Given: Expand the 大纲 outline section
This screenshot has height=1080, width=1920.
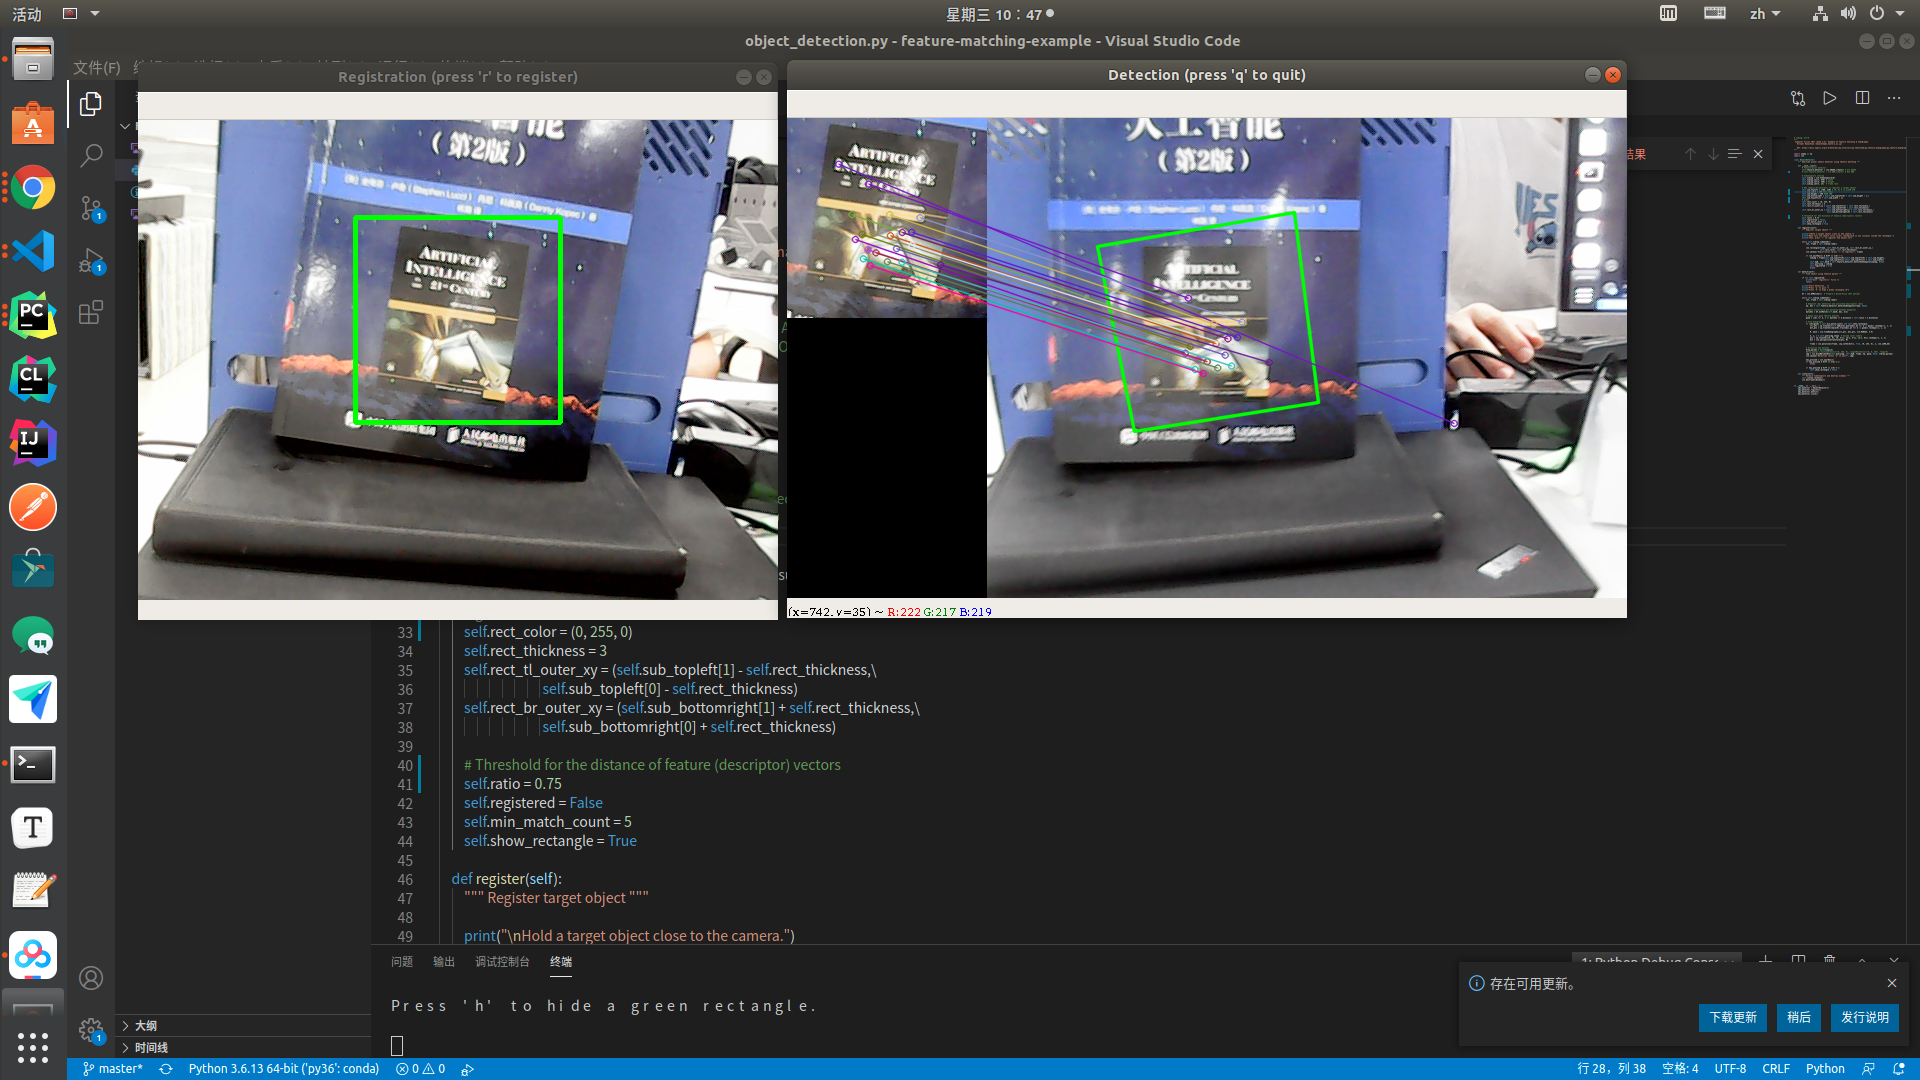Looking at the screenshot, I should click(x=145, y=1026).
